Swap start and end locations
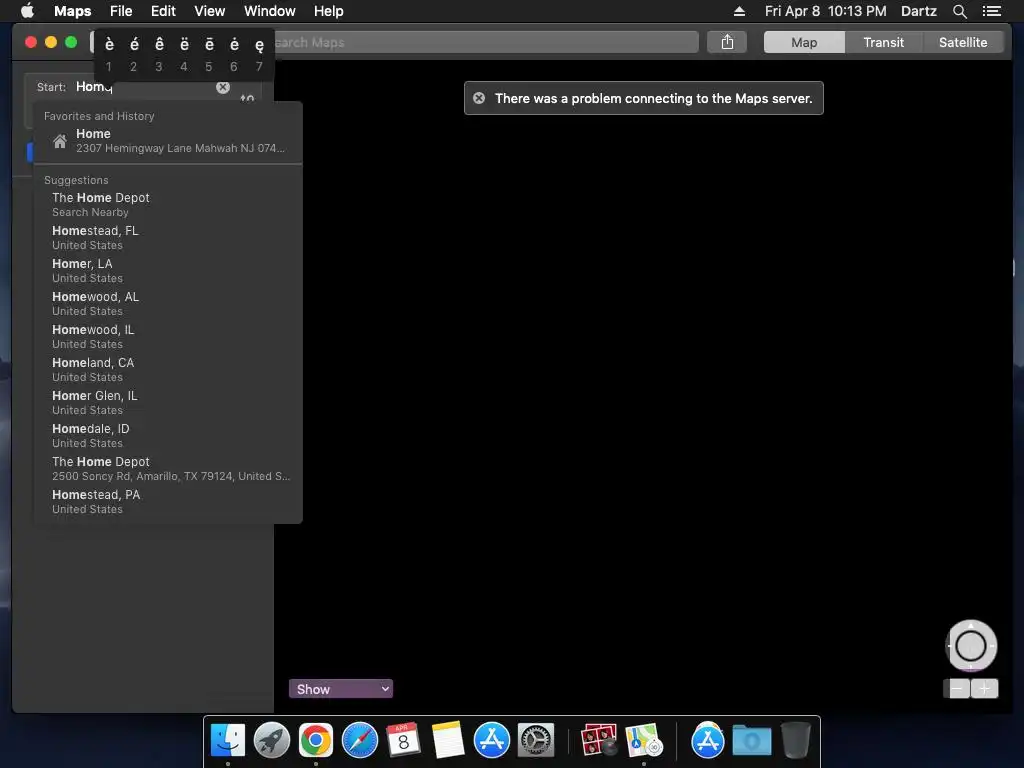This screenshot has height=768, width=1024. click(247, 99)
